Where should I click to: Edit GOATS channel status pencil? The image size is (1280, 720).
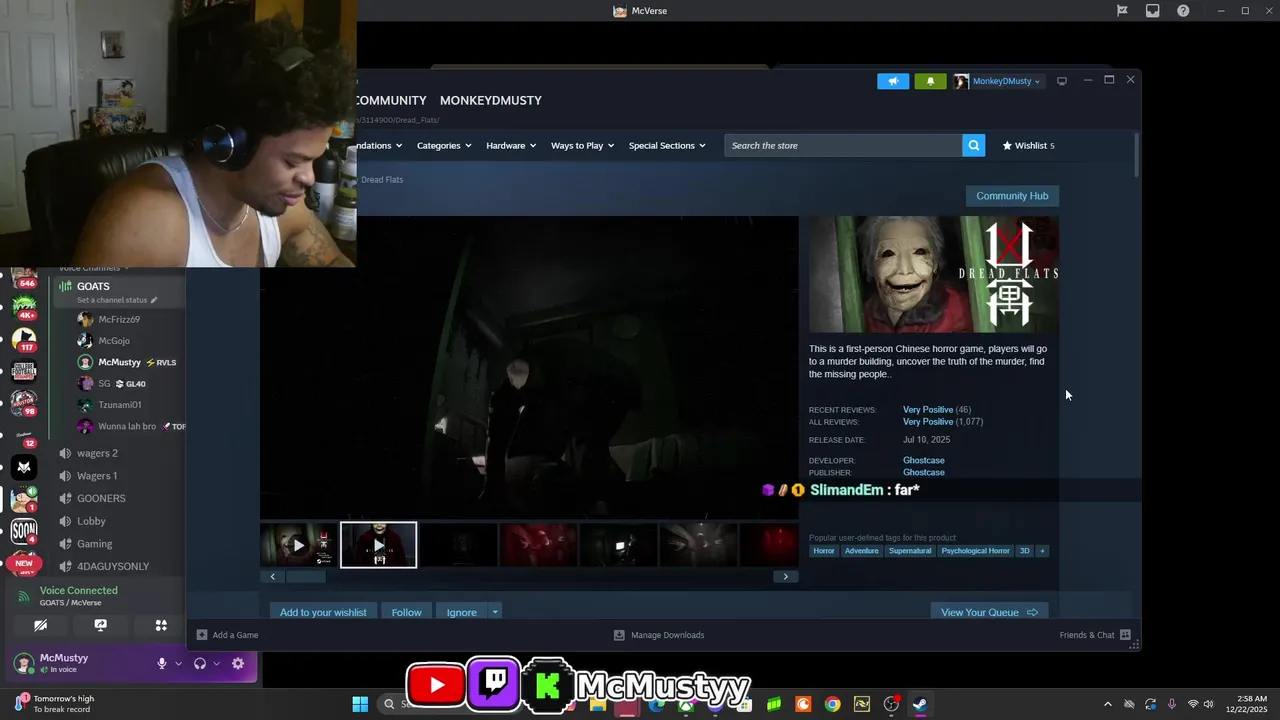point(154,300)
